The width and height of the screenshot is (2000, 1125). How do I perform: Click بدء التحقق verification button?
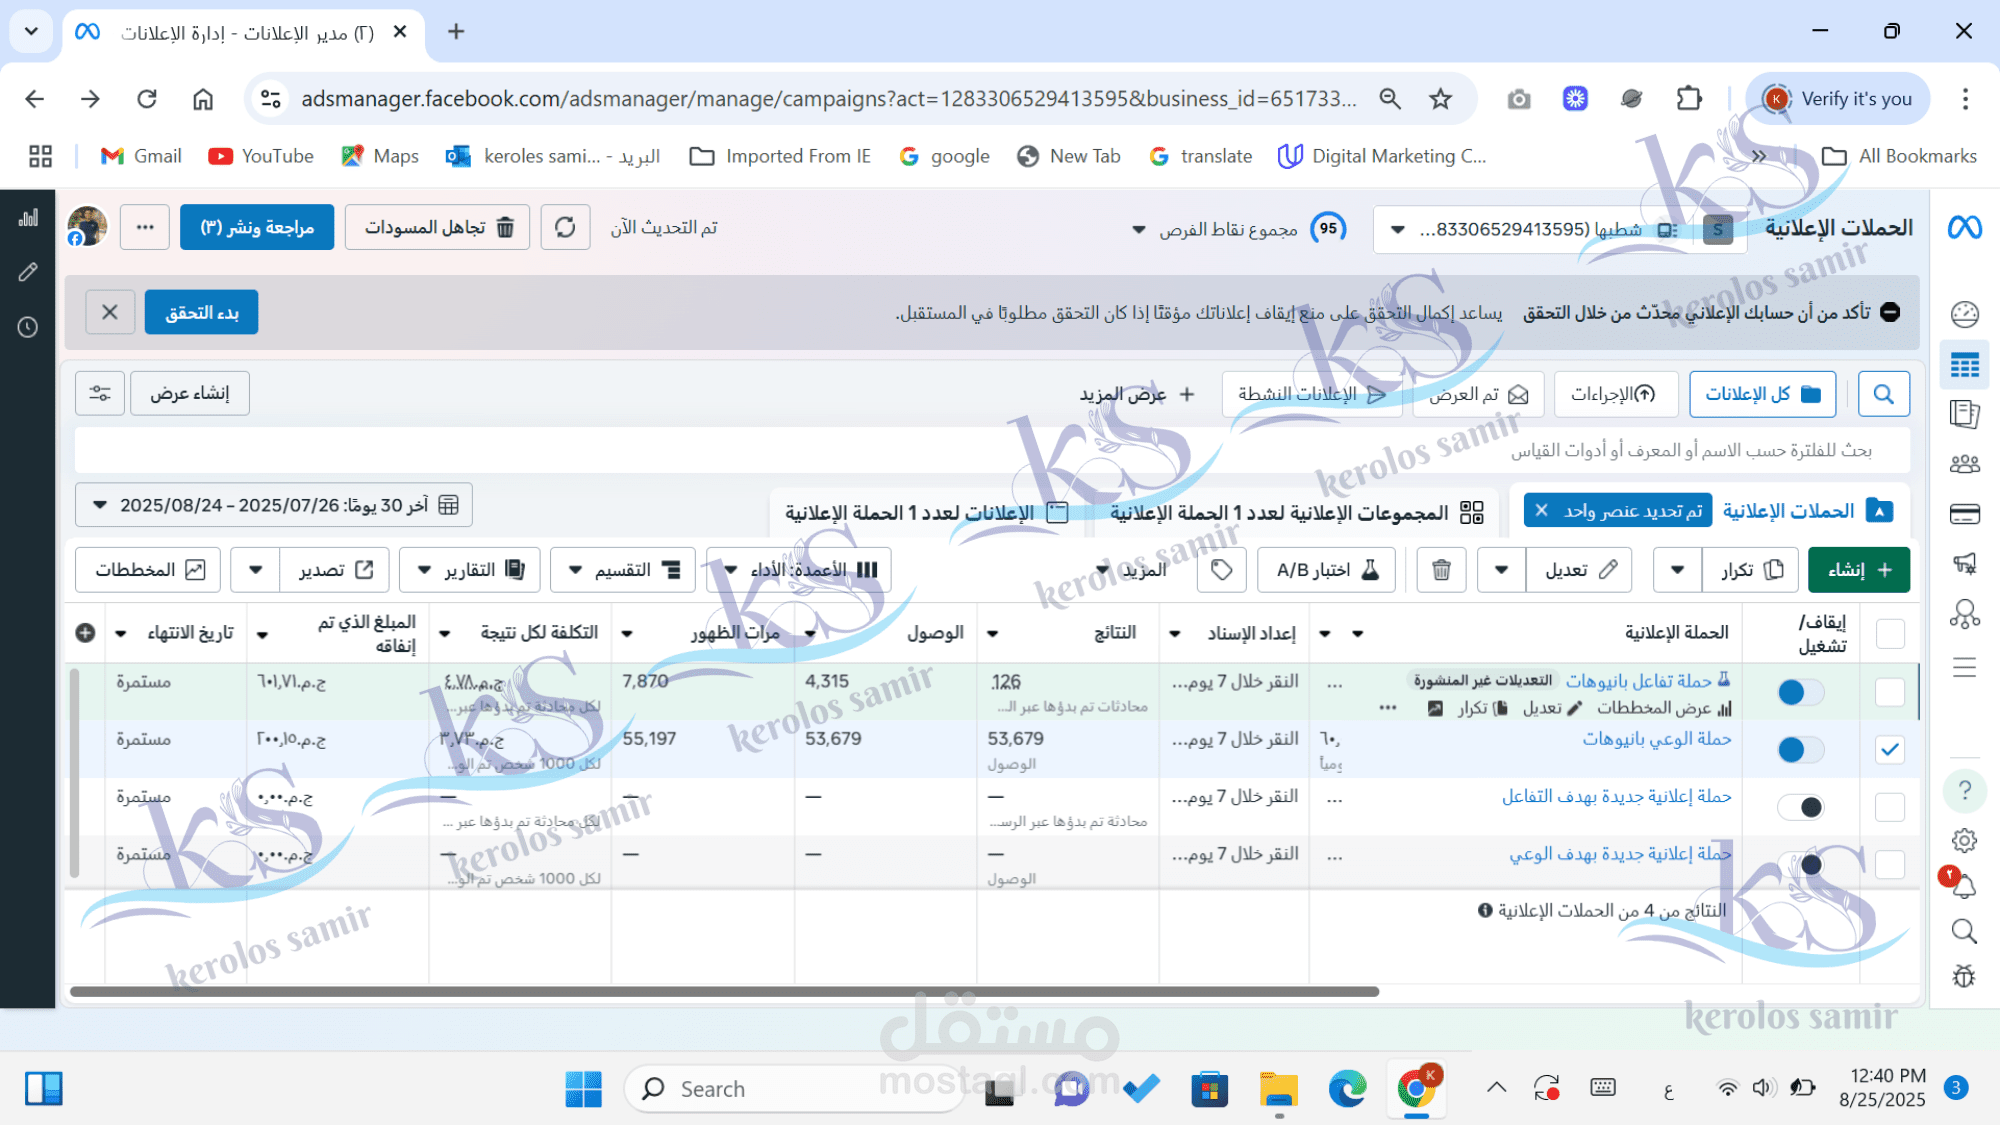pyautogui.click(x=202, y=313)
